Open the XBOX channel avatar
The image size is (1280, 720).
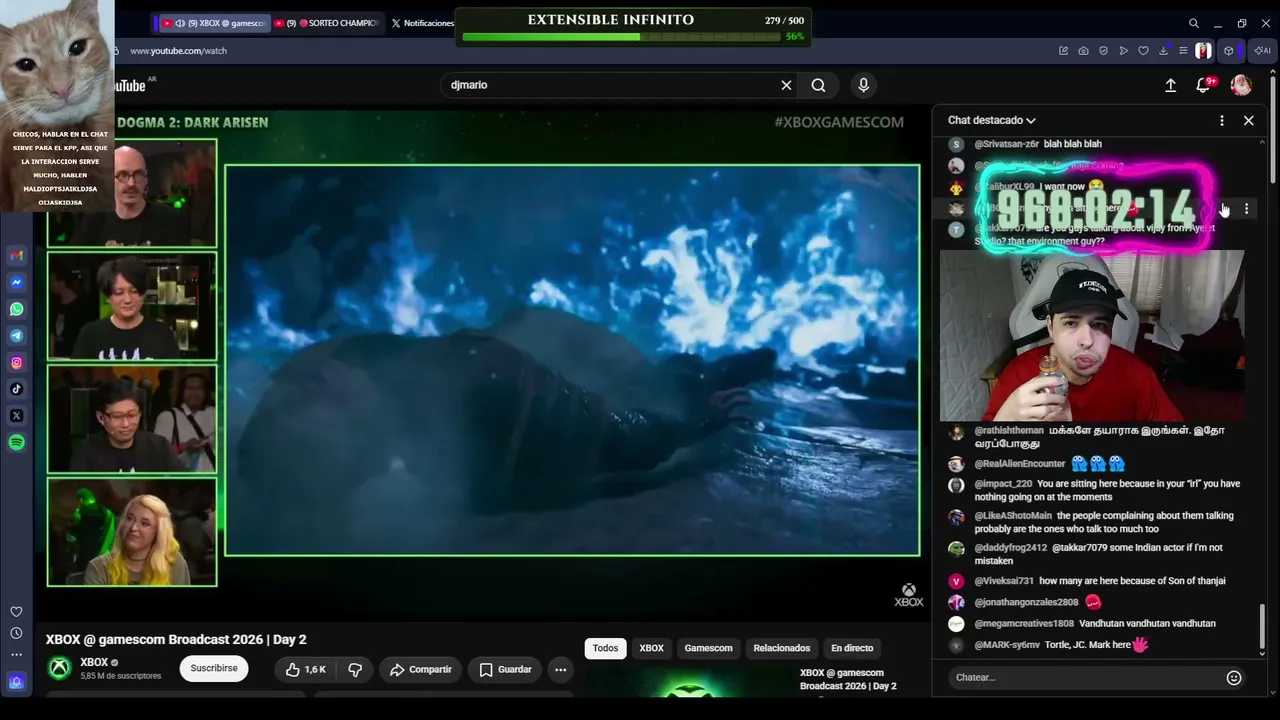click(x=60, y=668)
